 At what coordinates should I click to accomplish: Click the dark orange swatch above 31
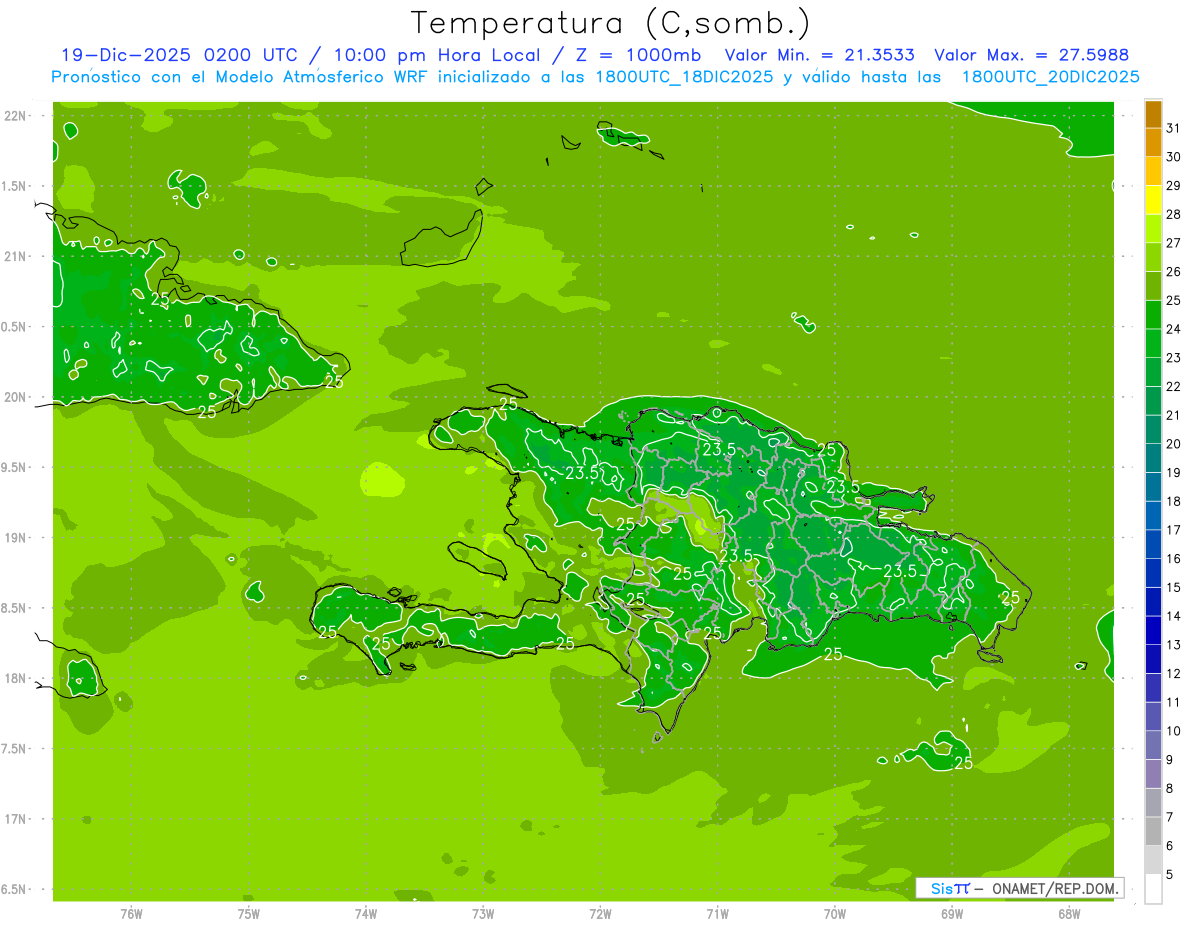(x=1153, y=114)
